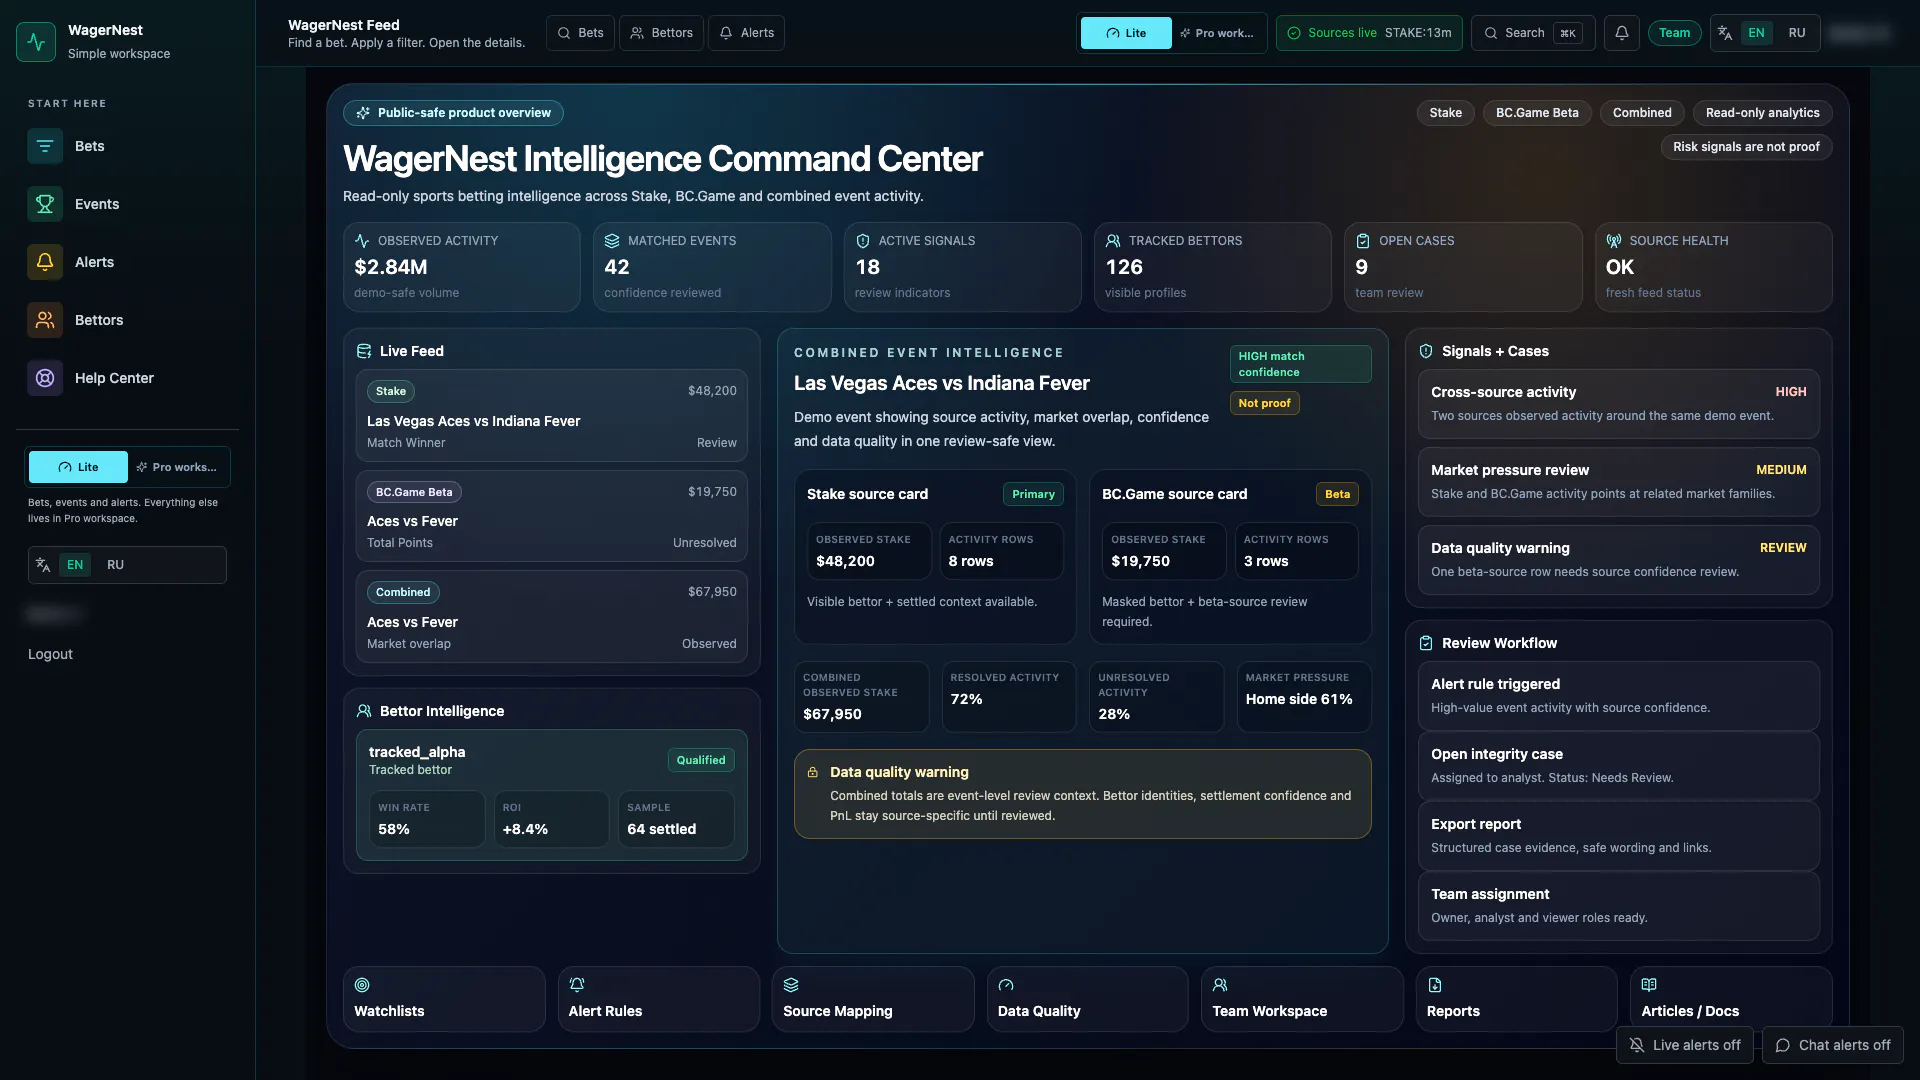Open the tracked_alpha bettor card
Screen dimensions: 1920x1080
click(552, 795)
